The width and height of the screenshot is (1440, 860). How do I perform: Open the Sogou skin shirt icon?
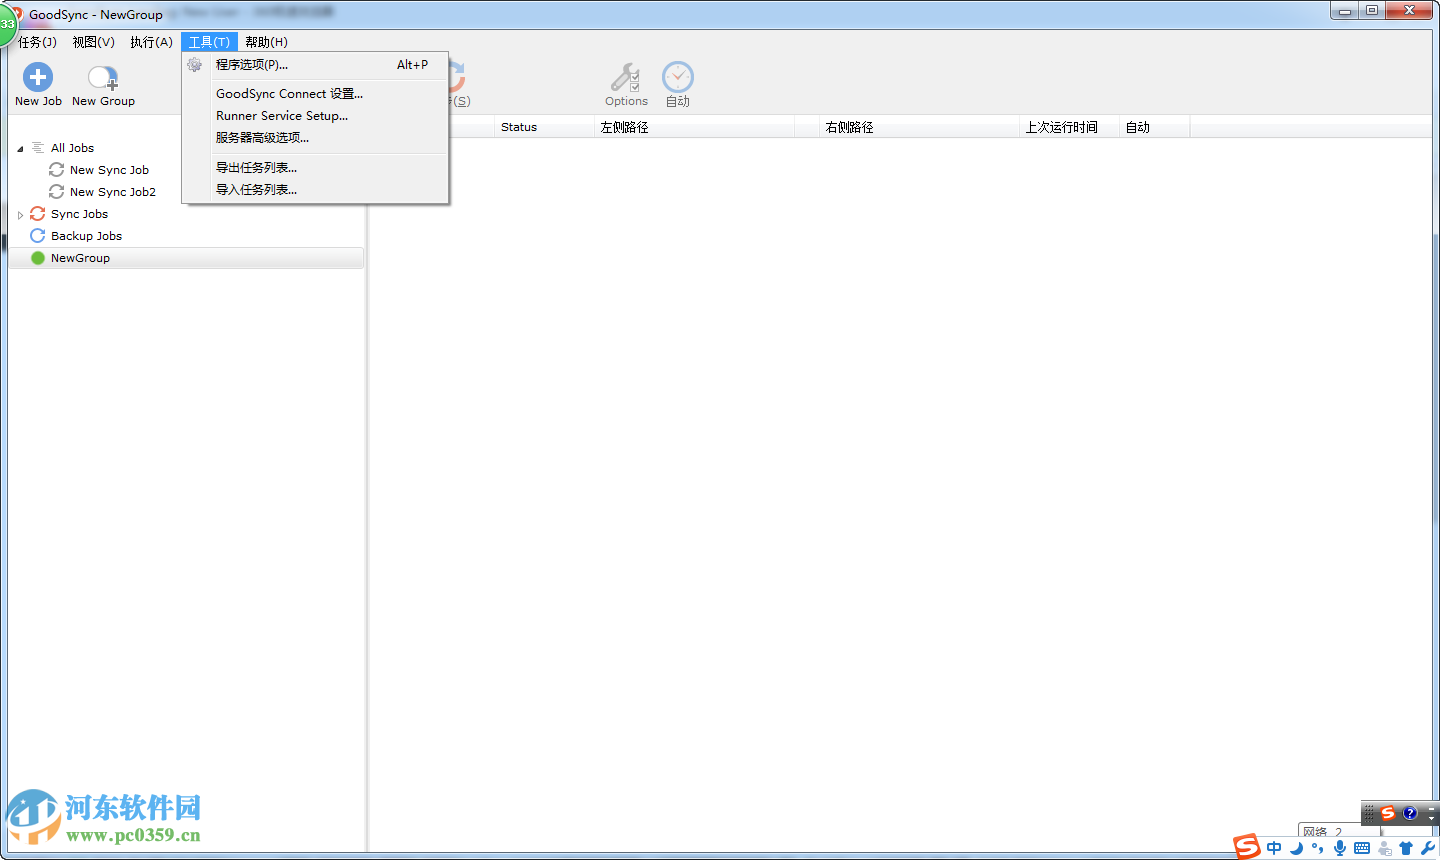tap(1406, 848)
